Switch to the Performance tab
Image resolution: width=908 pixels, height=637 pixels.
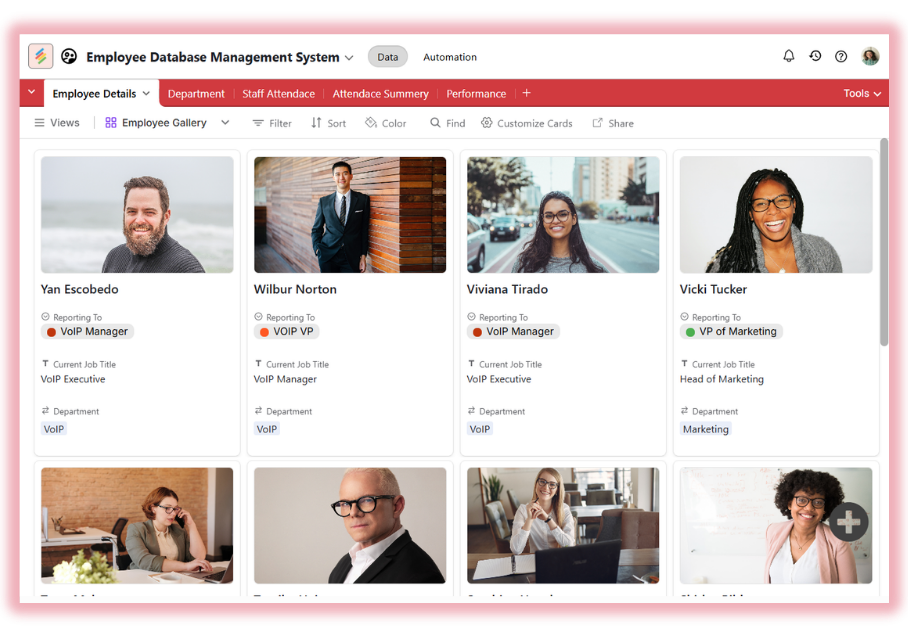click(476, 94)
